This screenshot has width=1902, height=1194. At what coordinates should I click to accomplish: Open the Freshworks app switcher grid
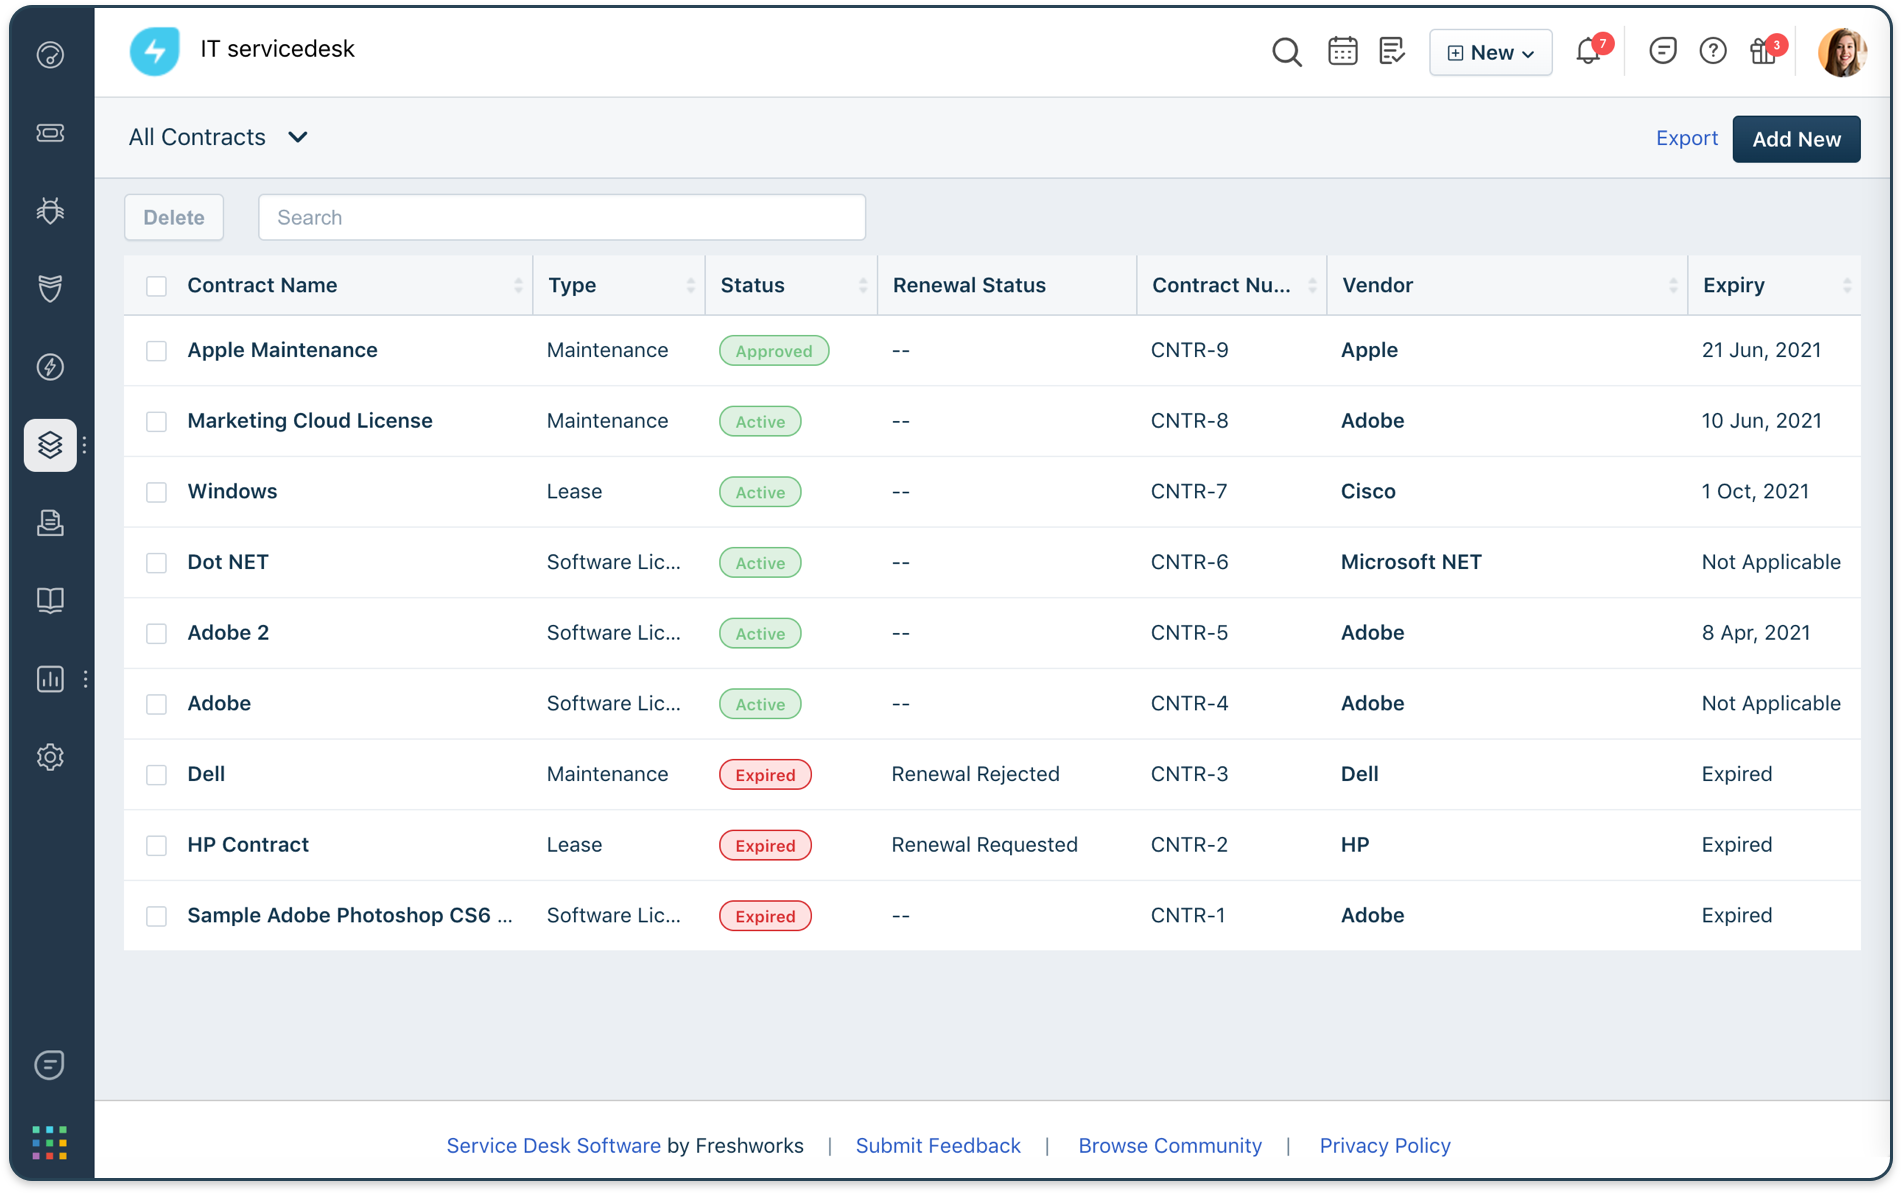pyautogui.click(x=49, y=1142)
